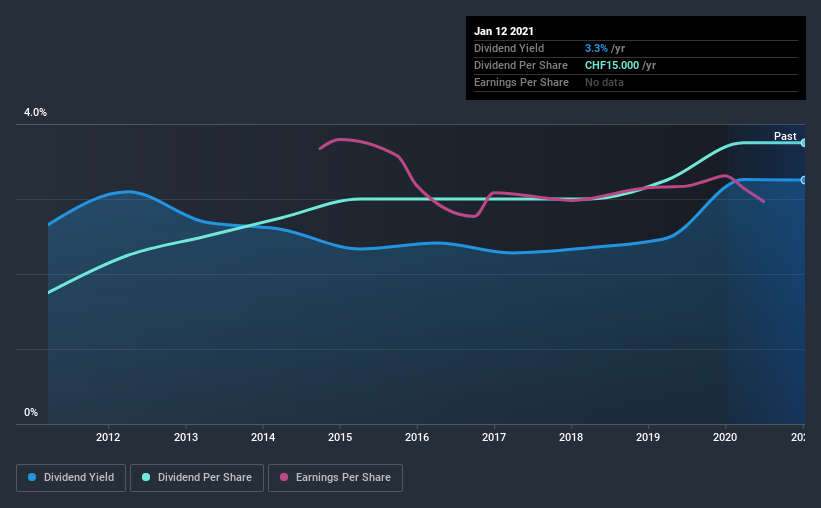Click the 2017 x-axis label
Screen dimensions: 821x508
(494, 437)
